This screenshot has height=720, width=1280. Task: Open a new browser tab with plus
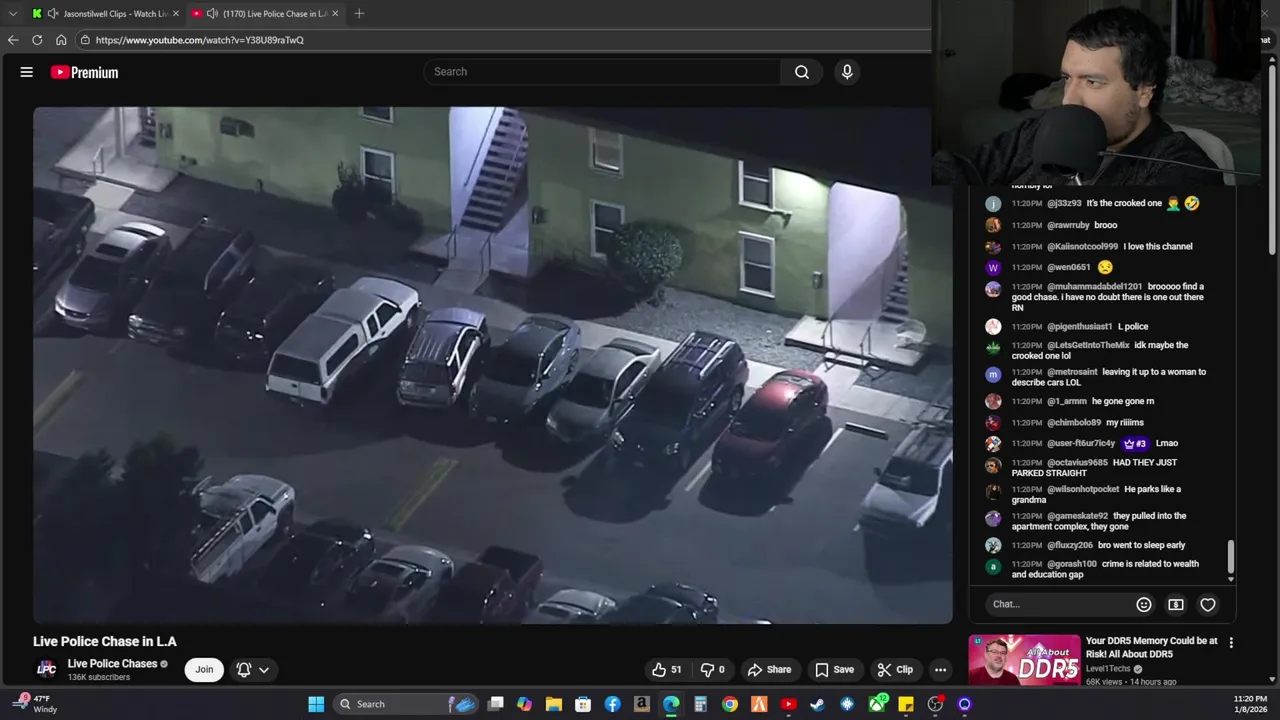tap(359, 13)
